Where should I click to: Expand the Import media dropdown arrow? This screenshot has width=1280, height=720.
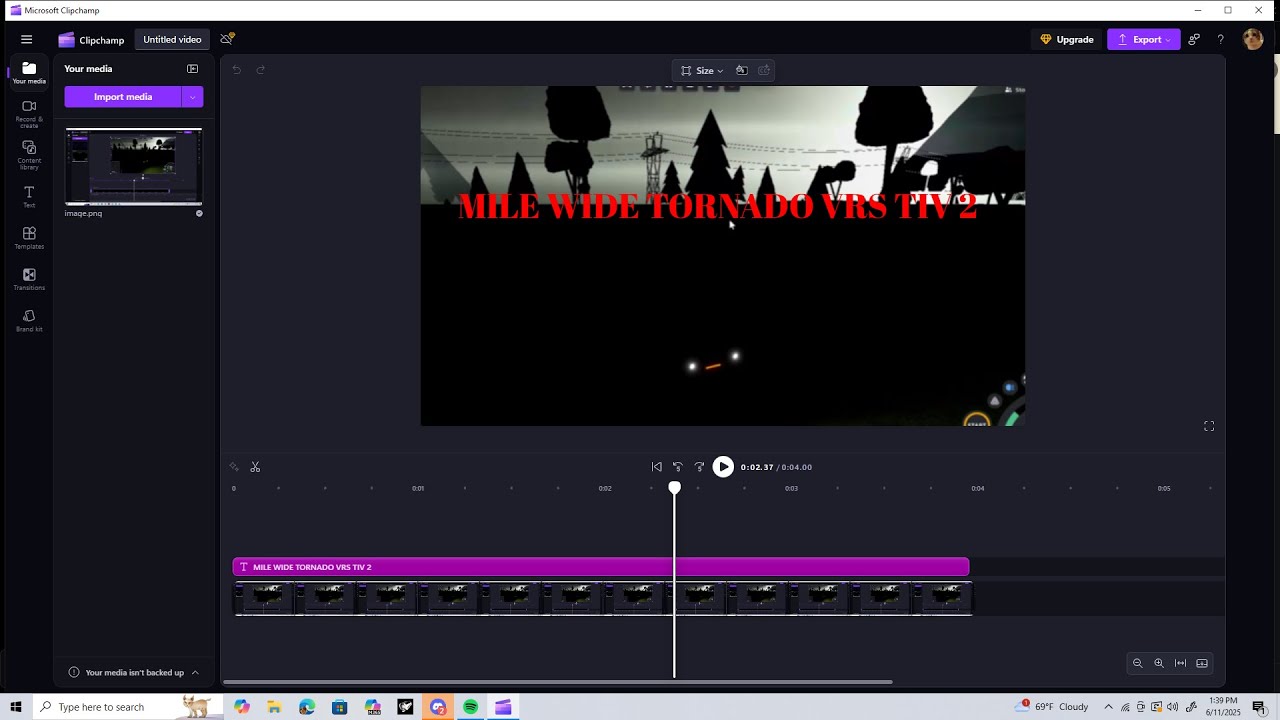pos(193,97)
